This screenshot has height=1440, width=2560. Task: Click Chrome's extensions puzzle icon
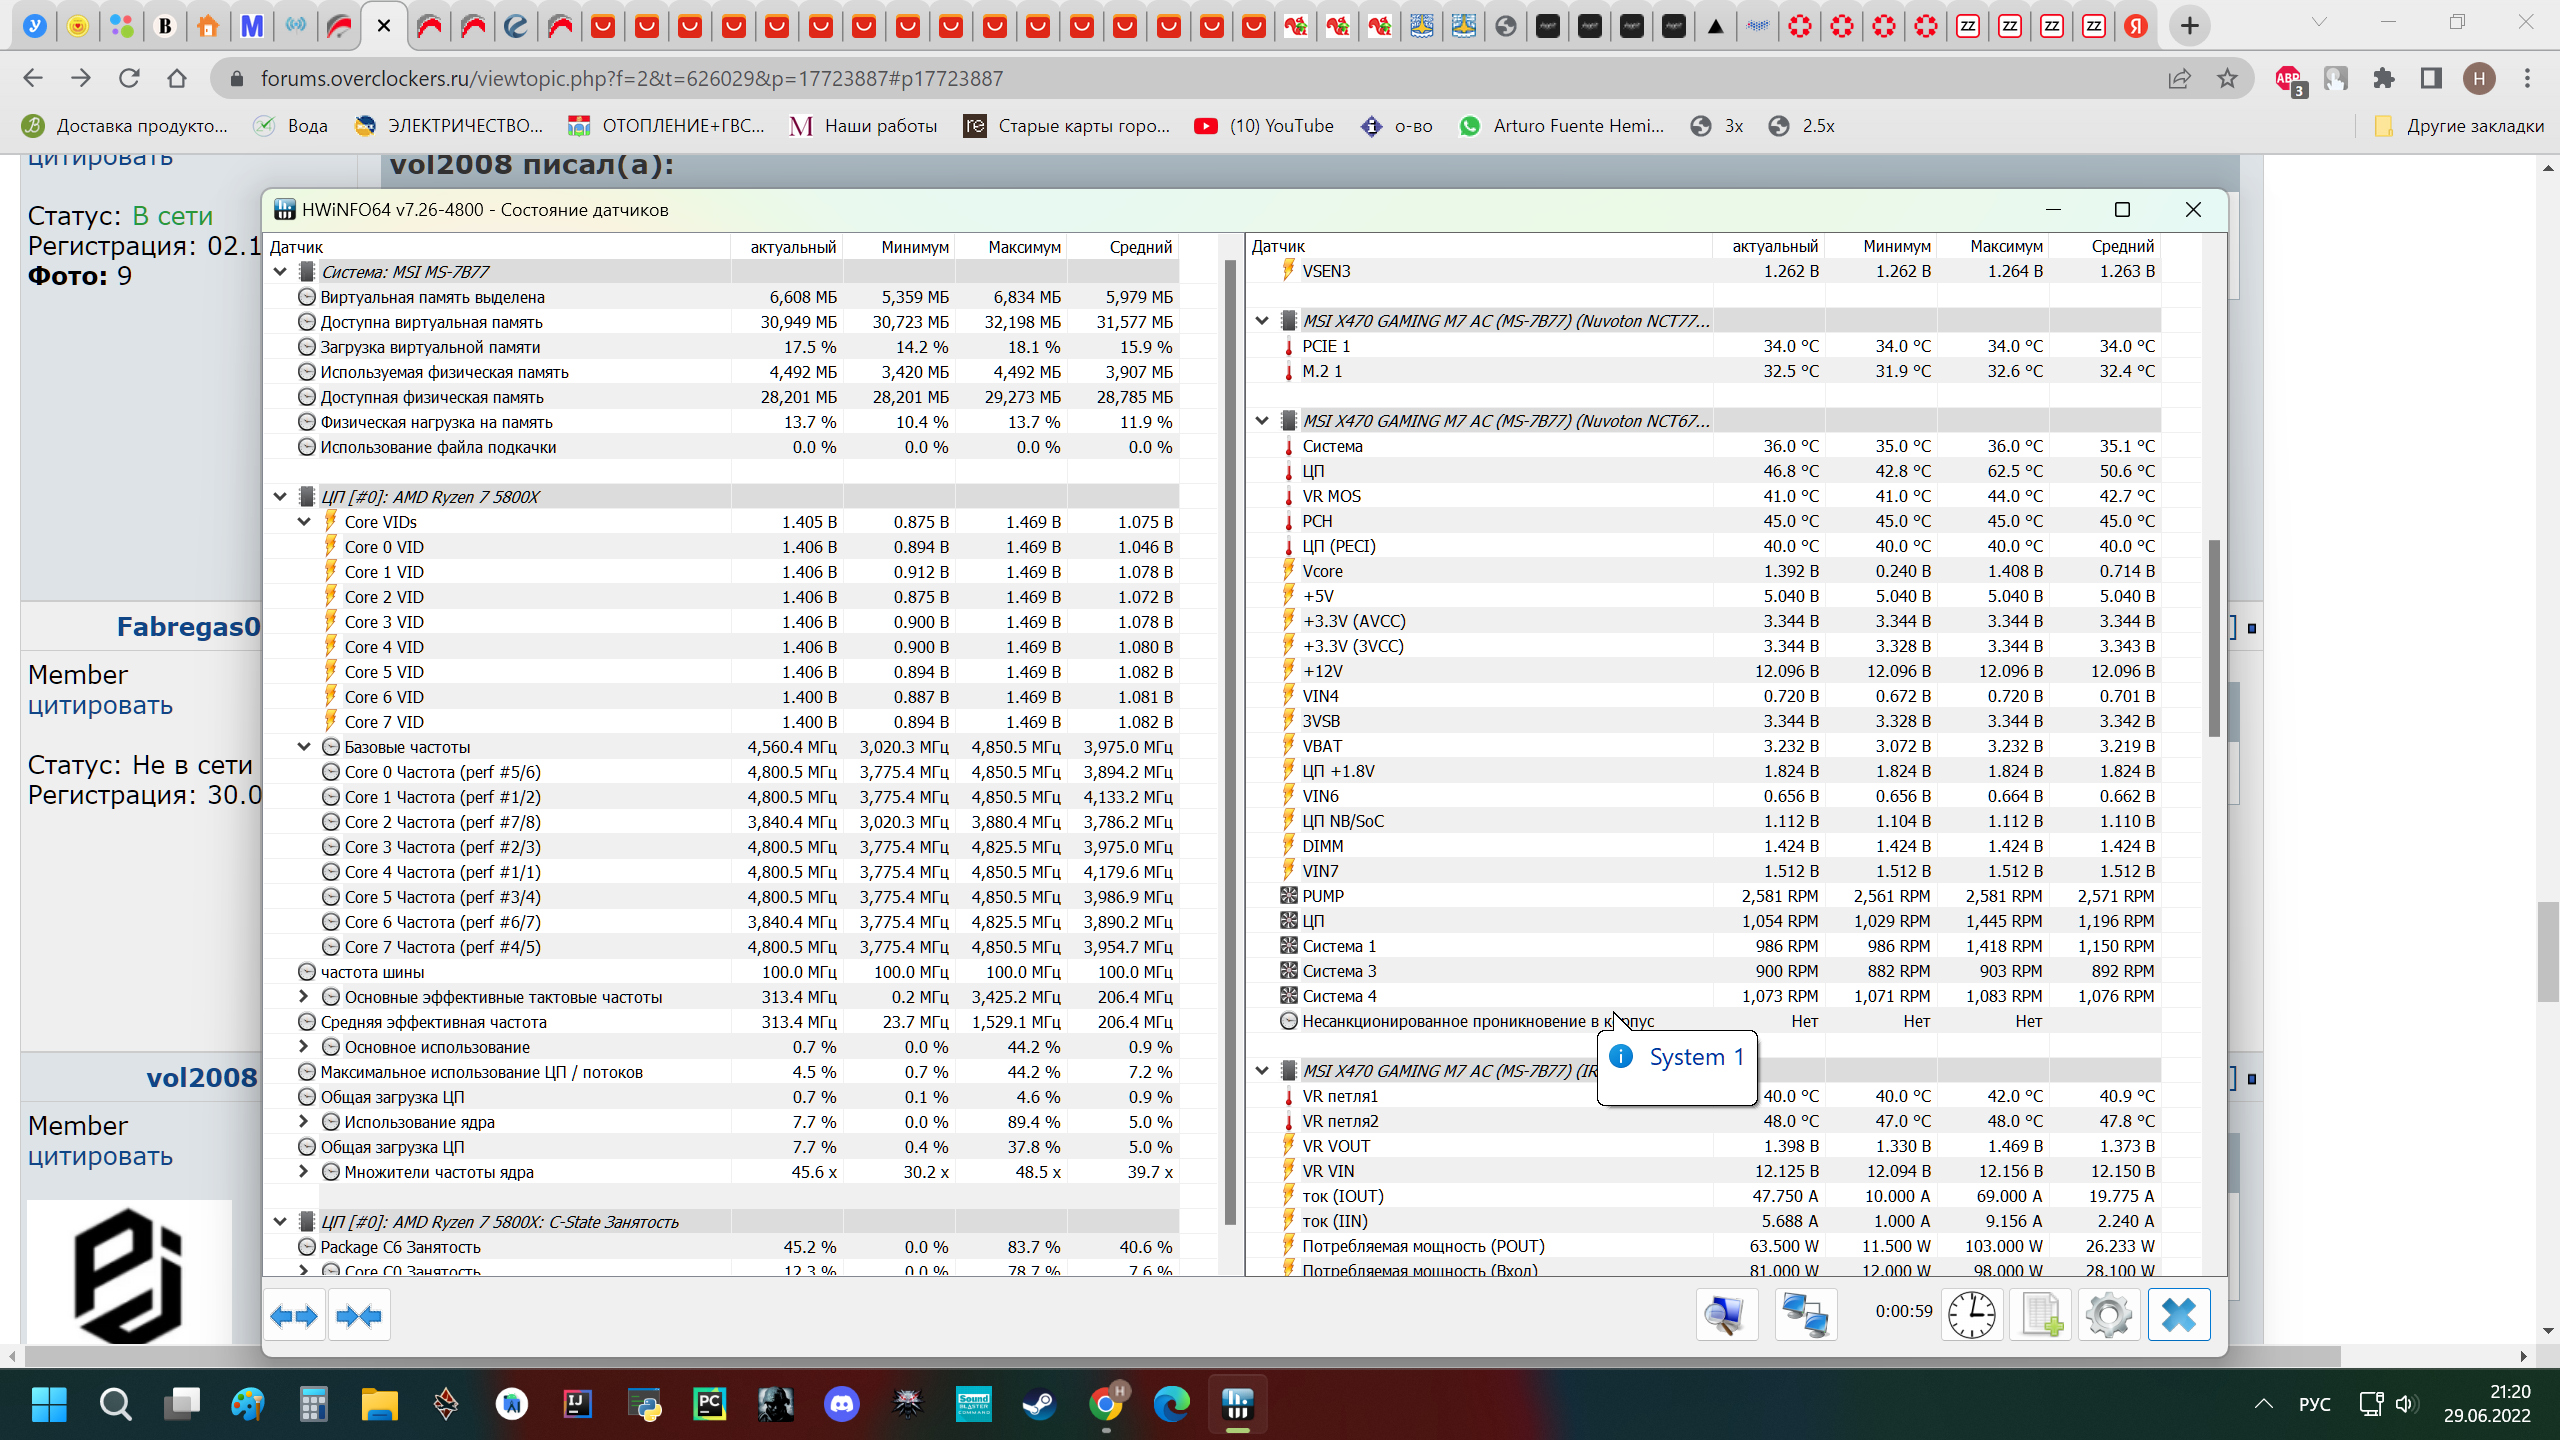tap(2384, 78)
